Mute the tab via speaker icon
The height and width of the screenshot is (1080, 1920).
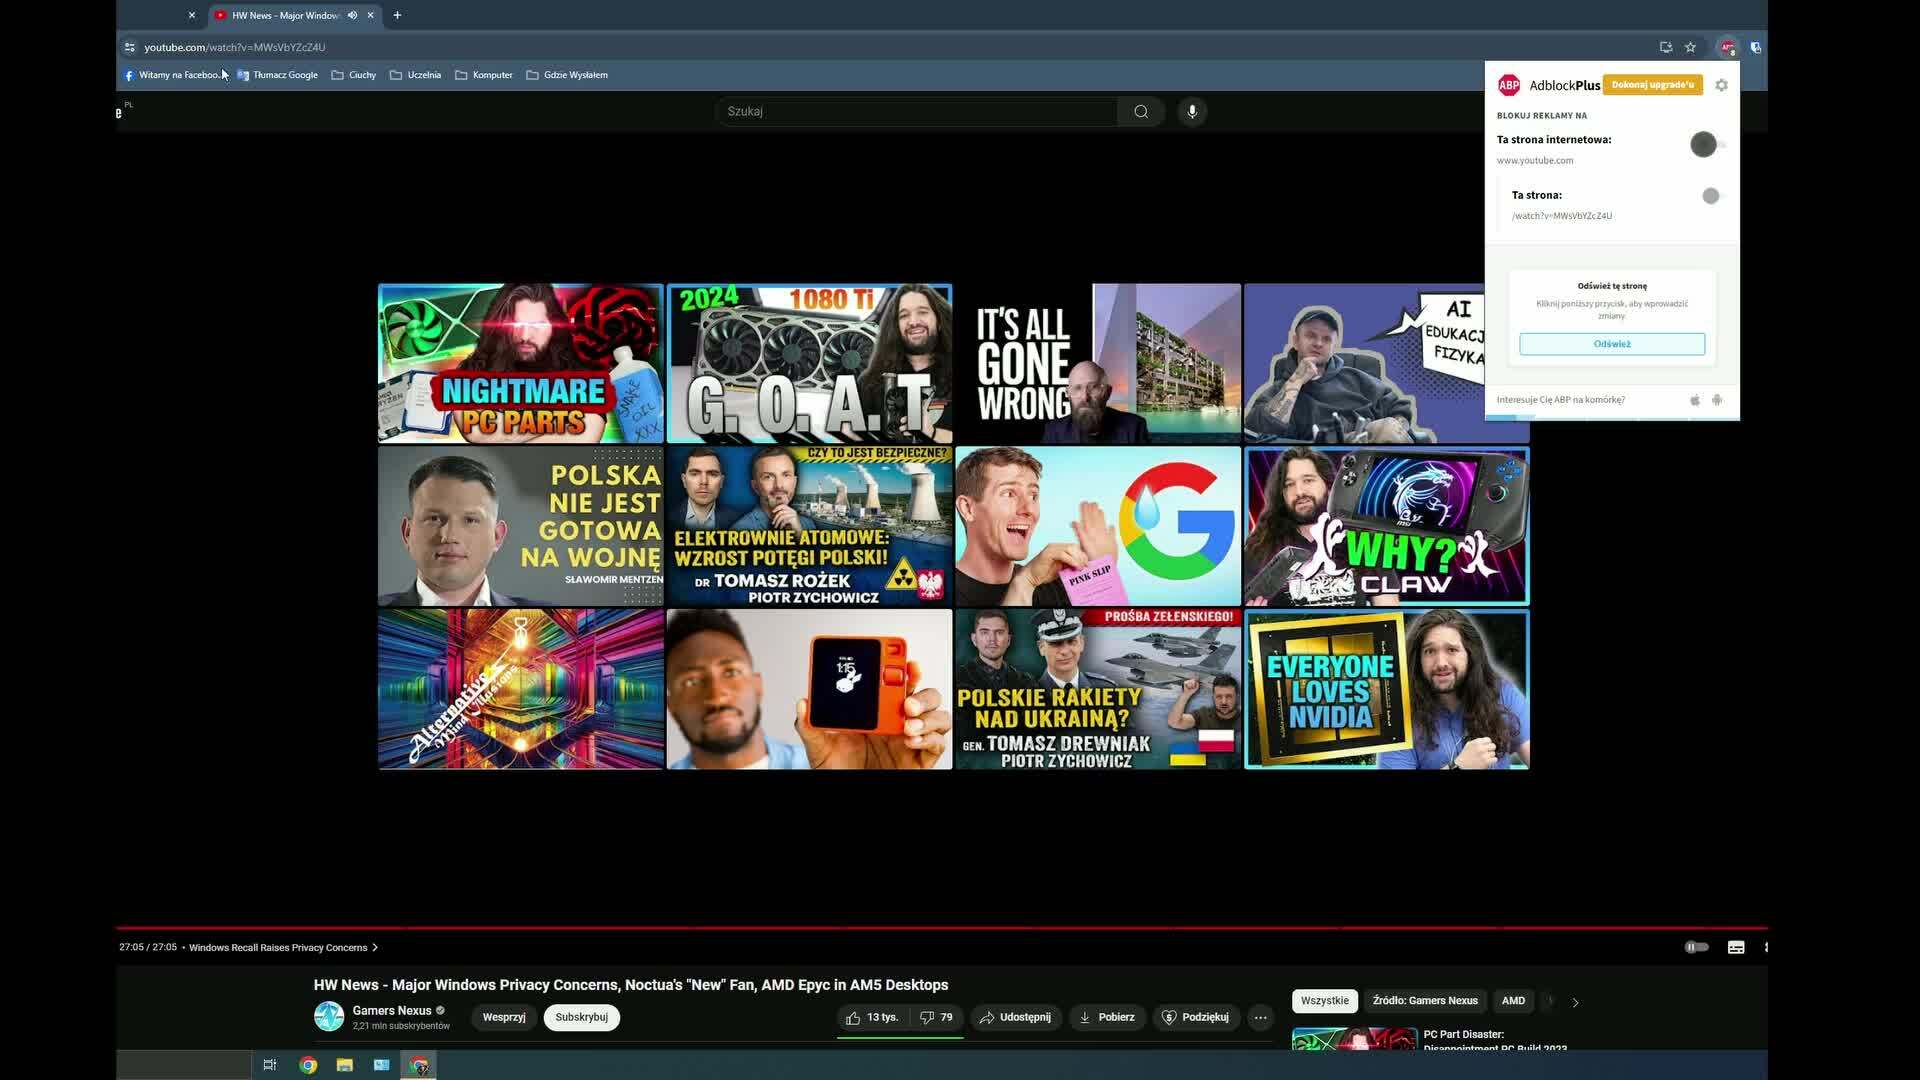pyautogui.click(x=352, y=15)
